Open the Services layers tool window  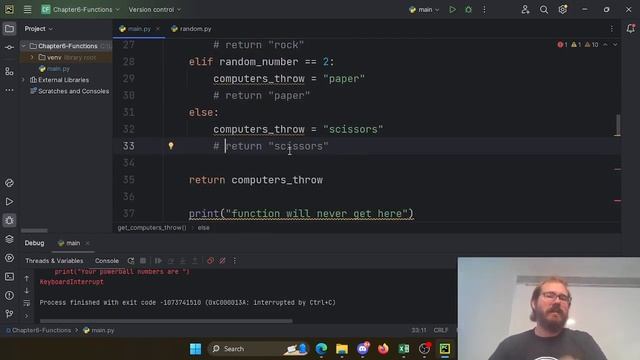tap(9, 239)
